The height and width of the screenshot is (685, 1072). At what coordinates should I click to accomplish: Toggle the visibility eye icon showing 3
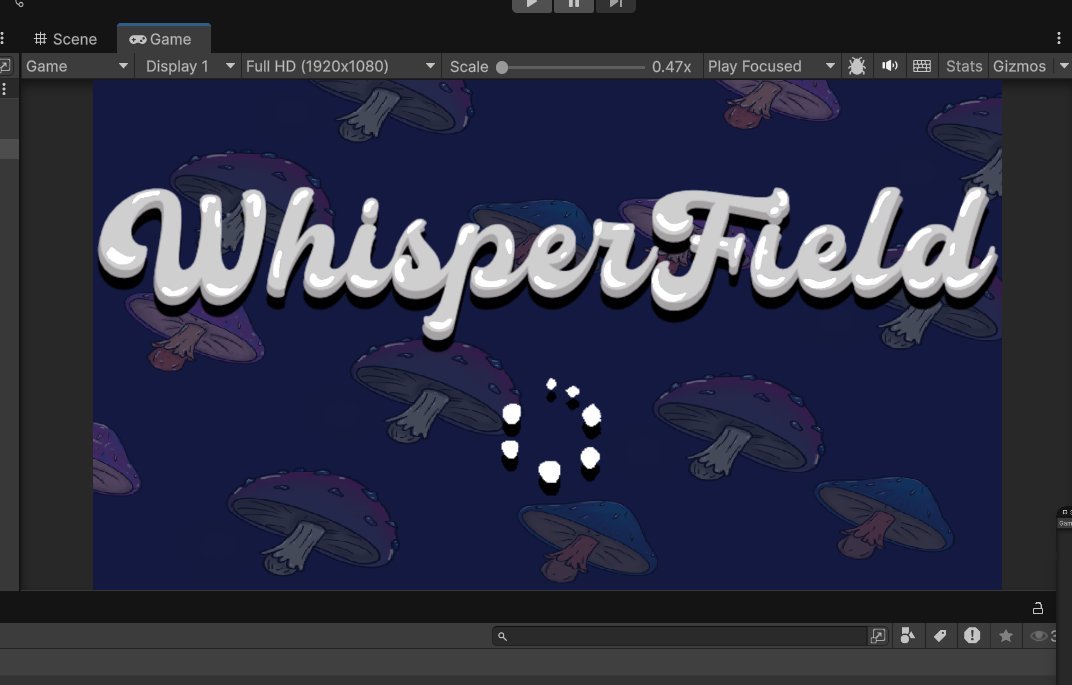pyautogui.click(x=1040, y=635)
